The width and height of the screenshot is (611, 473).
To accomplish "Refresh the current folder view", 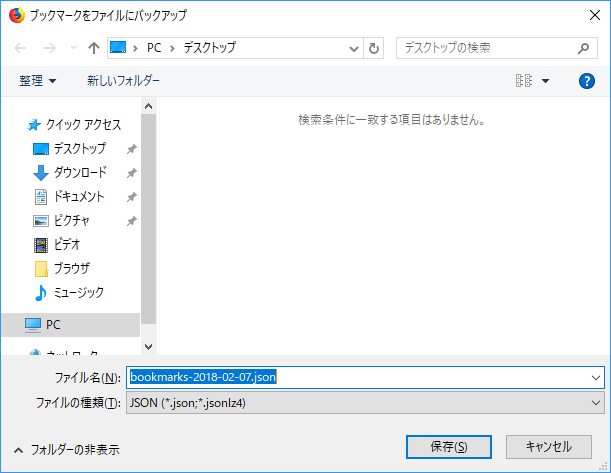I will 374,48.
